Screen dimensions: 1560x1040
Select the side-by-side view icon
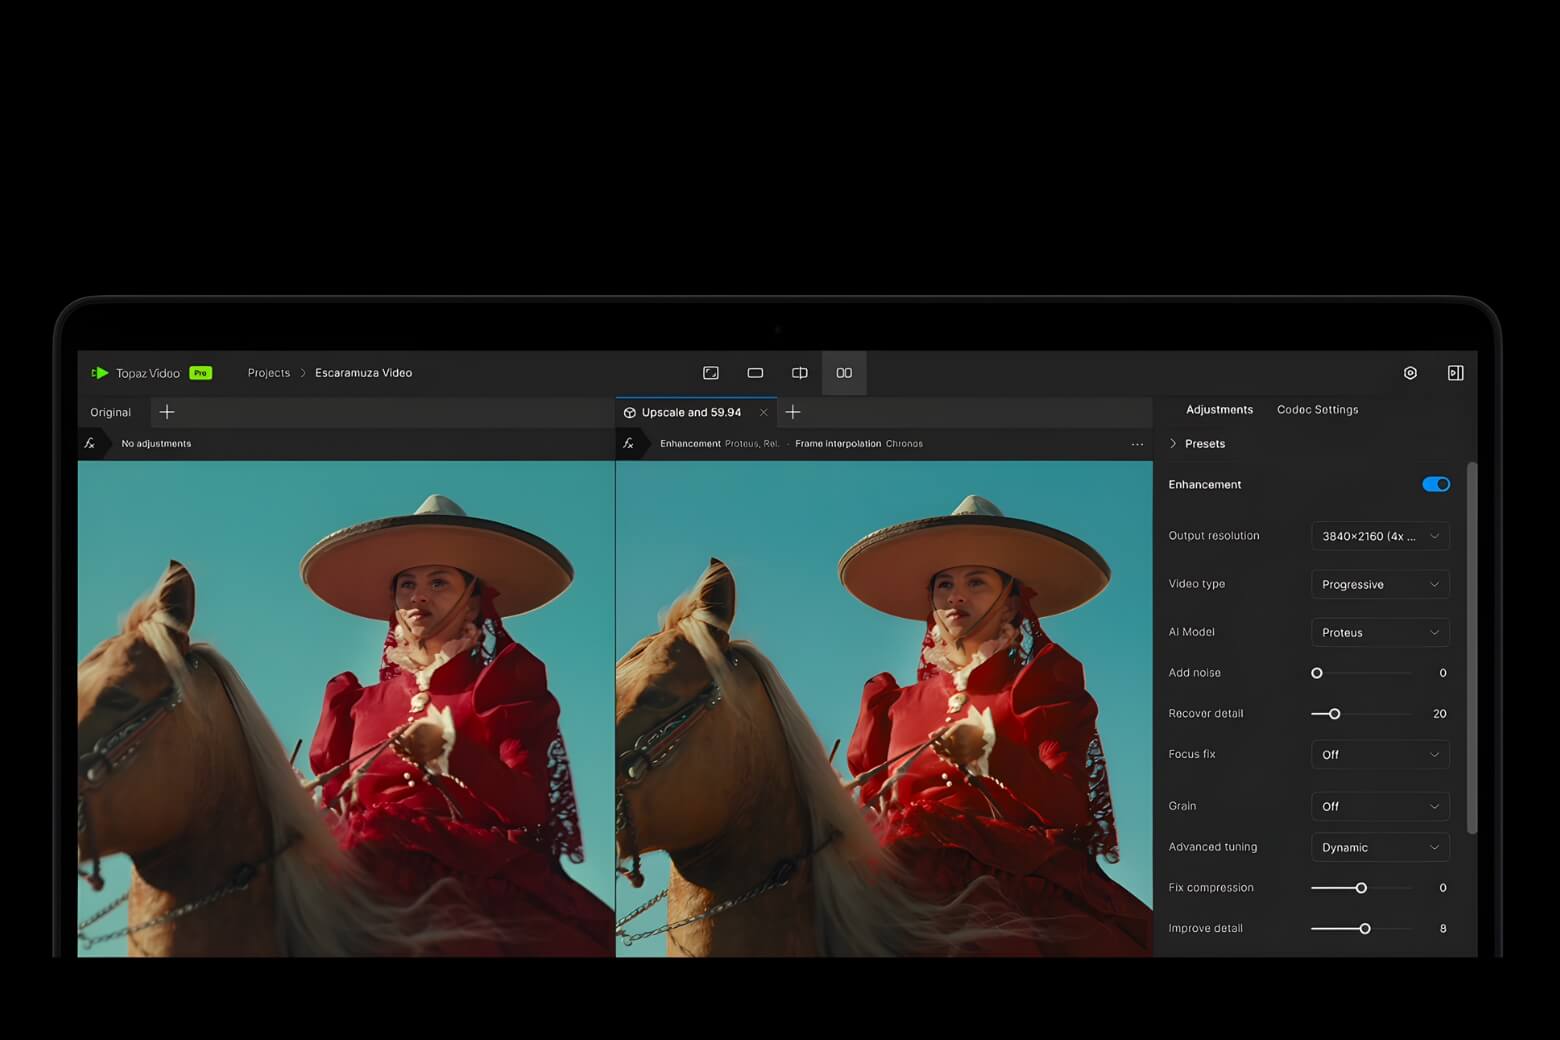[x=844, y=373]
